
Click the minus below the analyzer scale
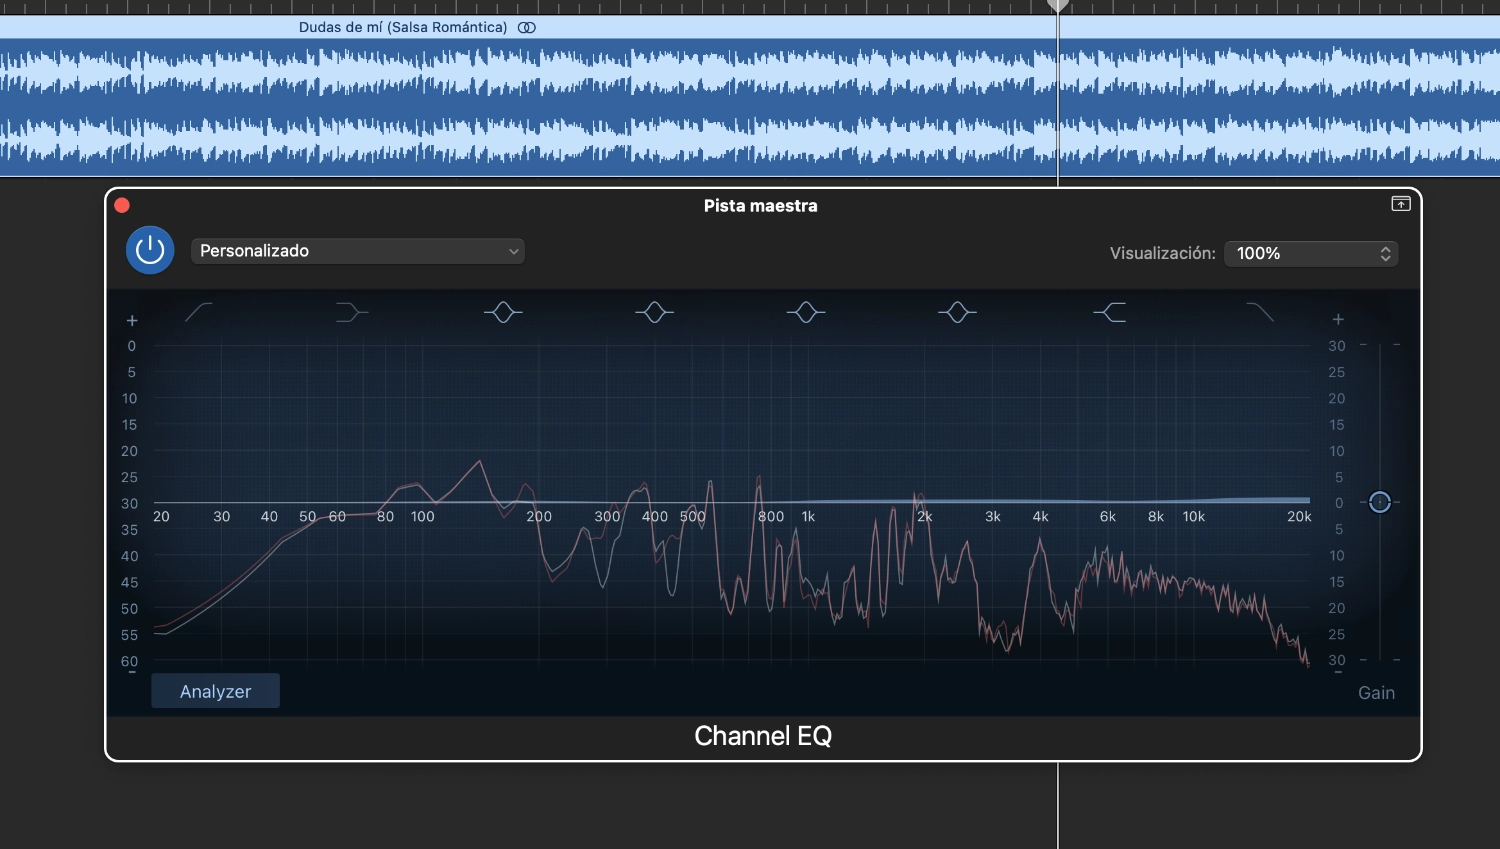click(x=131, y=673)
